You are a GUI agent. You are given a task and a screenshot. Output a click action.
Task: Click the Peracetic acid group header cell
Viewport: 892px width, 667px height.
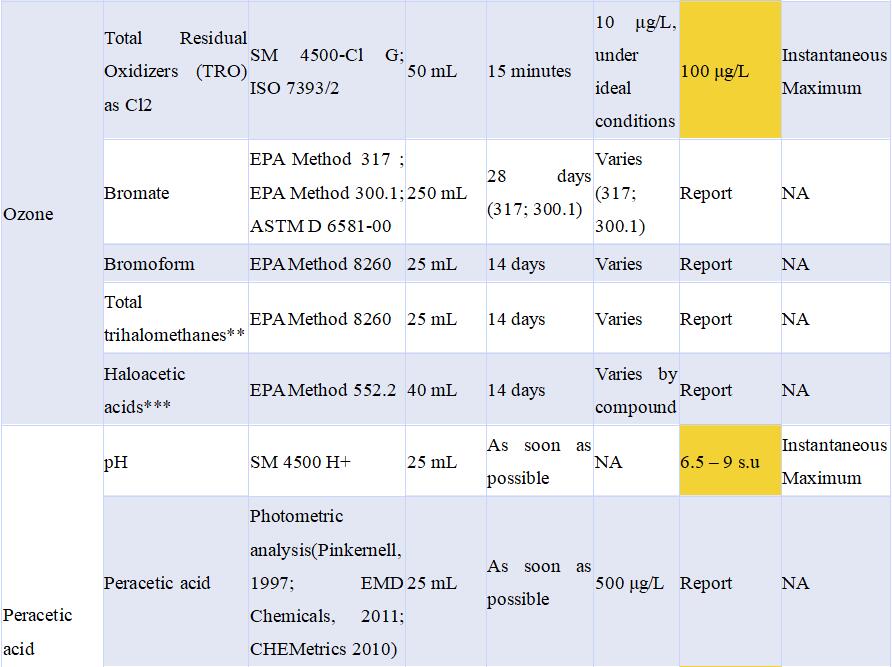[x=52, y=546]
